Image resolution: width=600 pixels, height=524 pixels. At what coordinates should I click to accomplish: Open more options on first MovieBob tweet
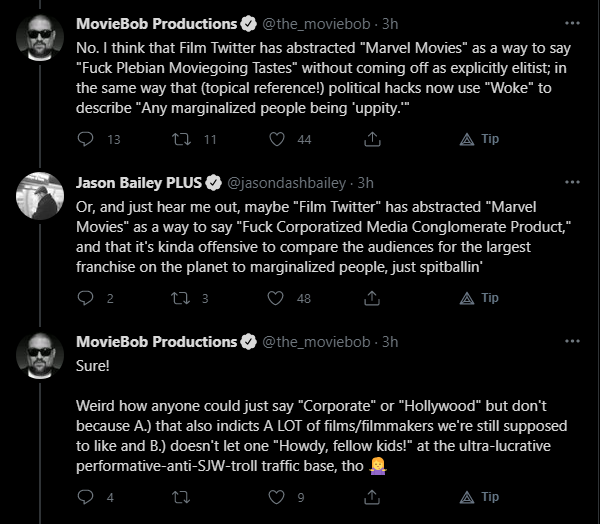tap(572, 23)
